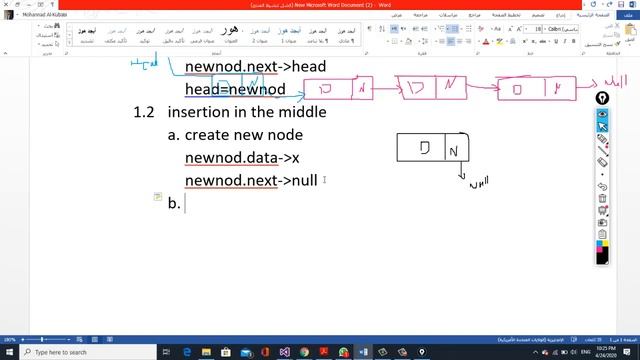Viewport: 640px width, 360px height.
Task: Toggle subscript formatting
Action: (533, 42)
